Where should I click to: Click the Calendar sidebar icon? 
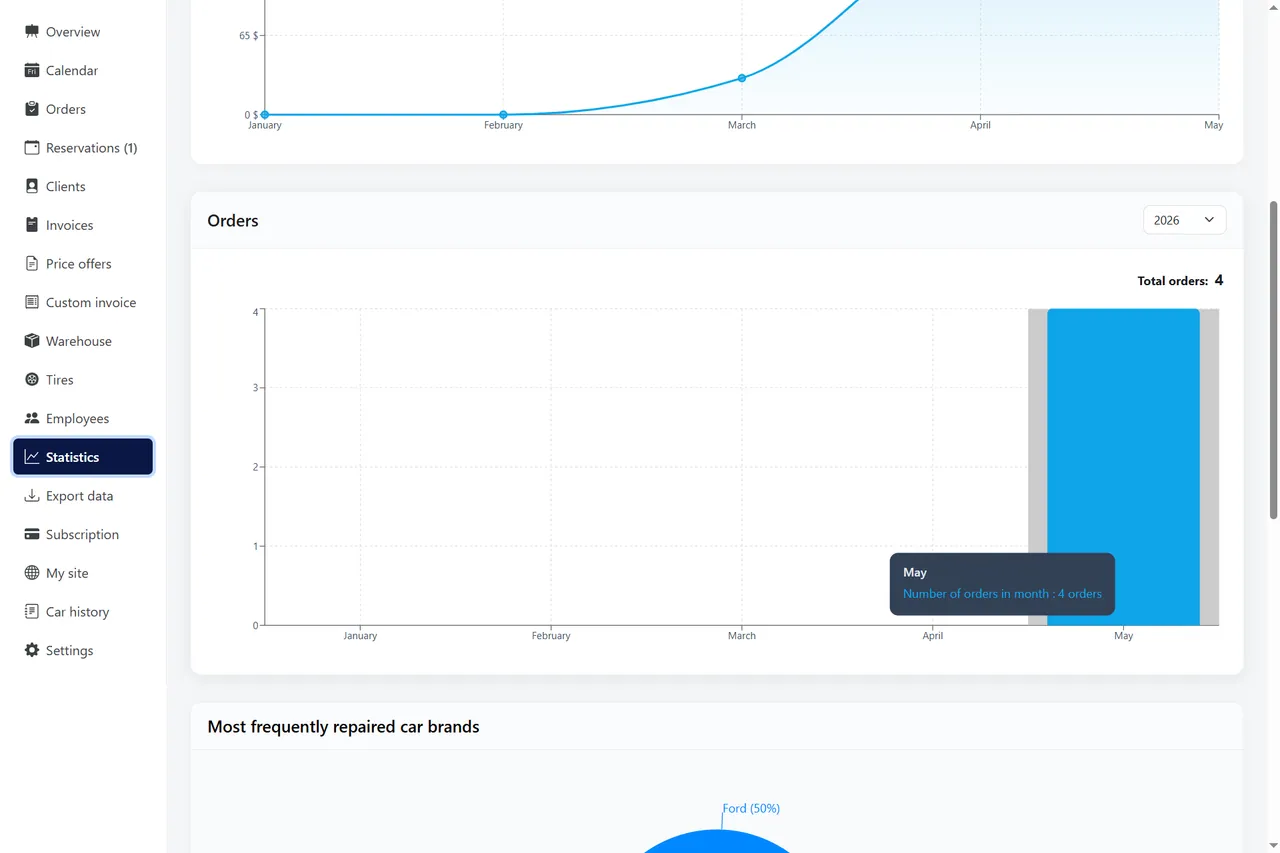(x=32, y=71)
